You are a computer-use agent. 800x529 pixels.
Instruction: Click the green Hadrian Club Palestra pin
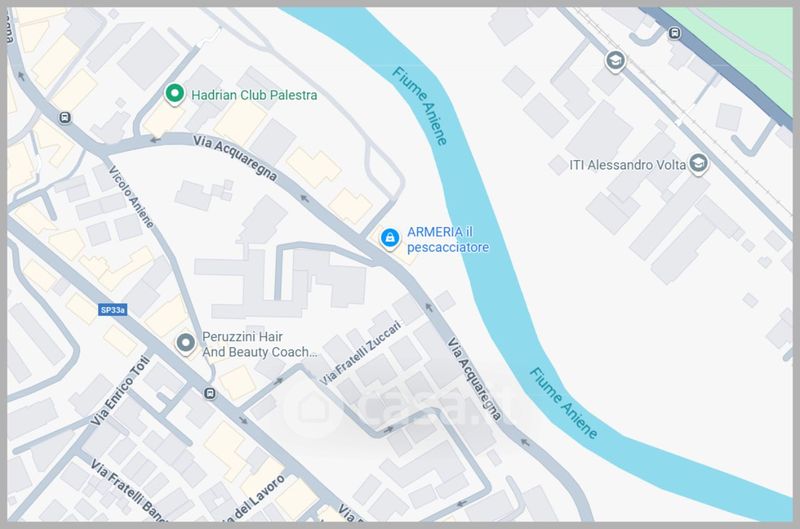point(174,95)
